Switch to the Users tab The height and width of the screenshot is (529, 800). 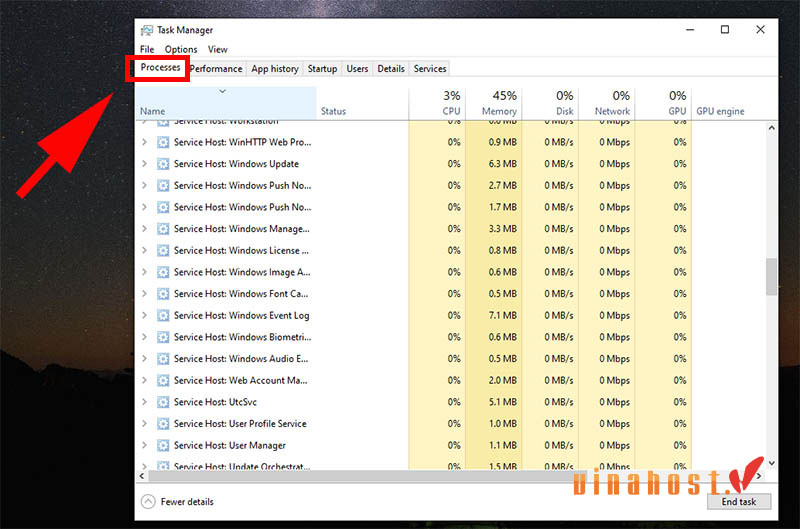[x=357, y=69]
